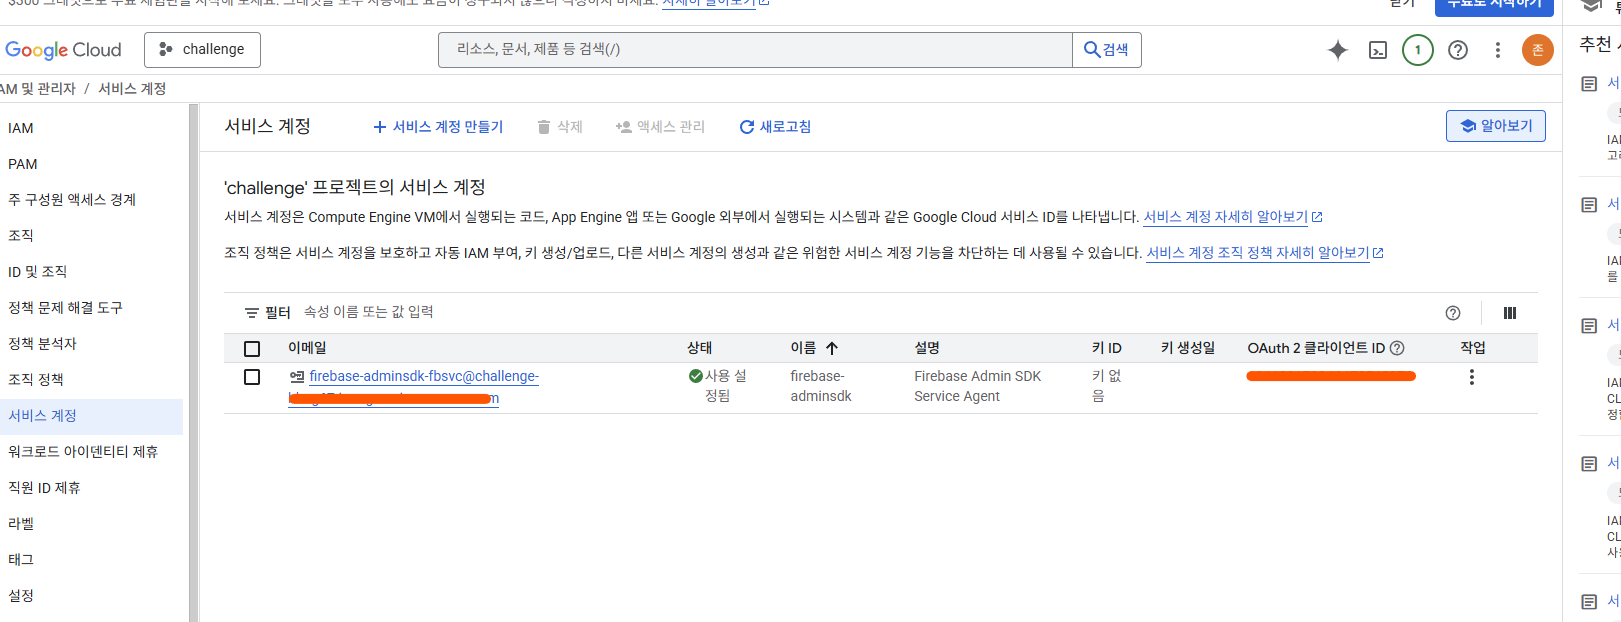Open Gemini sparkle assistant icon

[x=1337, y=50]
